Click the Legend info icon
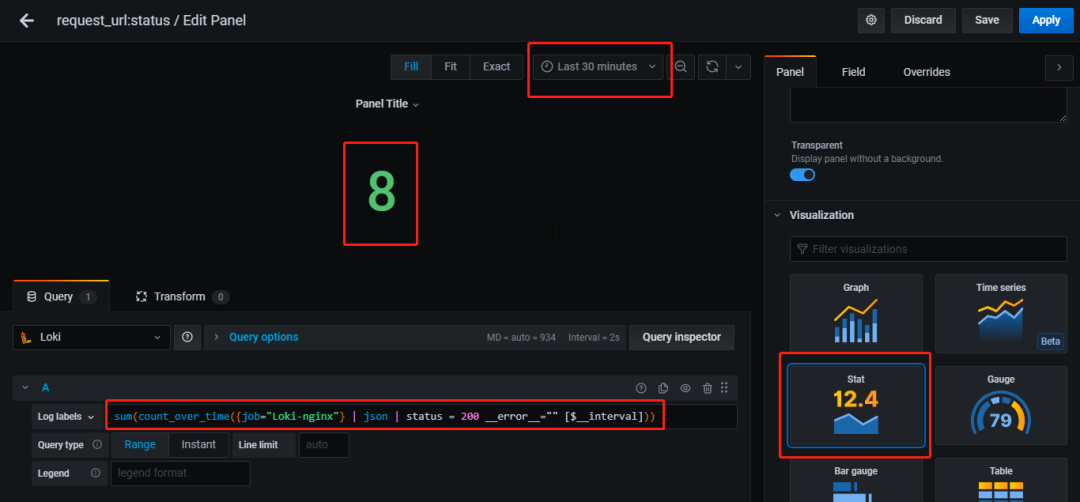 click(x=96, y=474)
